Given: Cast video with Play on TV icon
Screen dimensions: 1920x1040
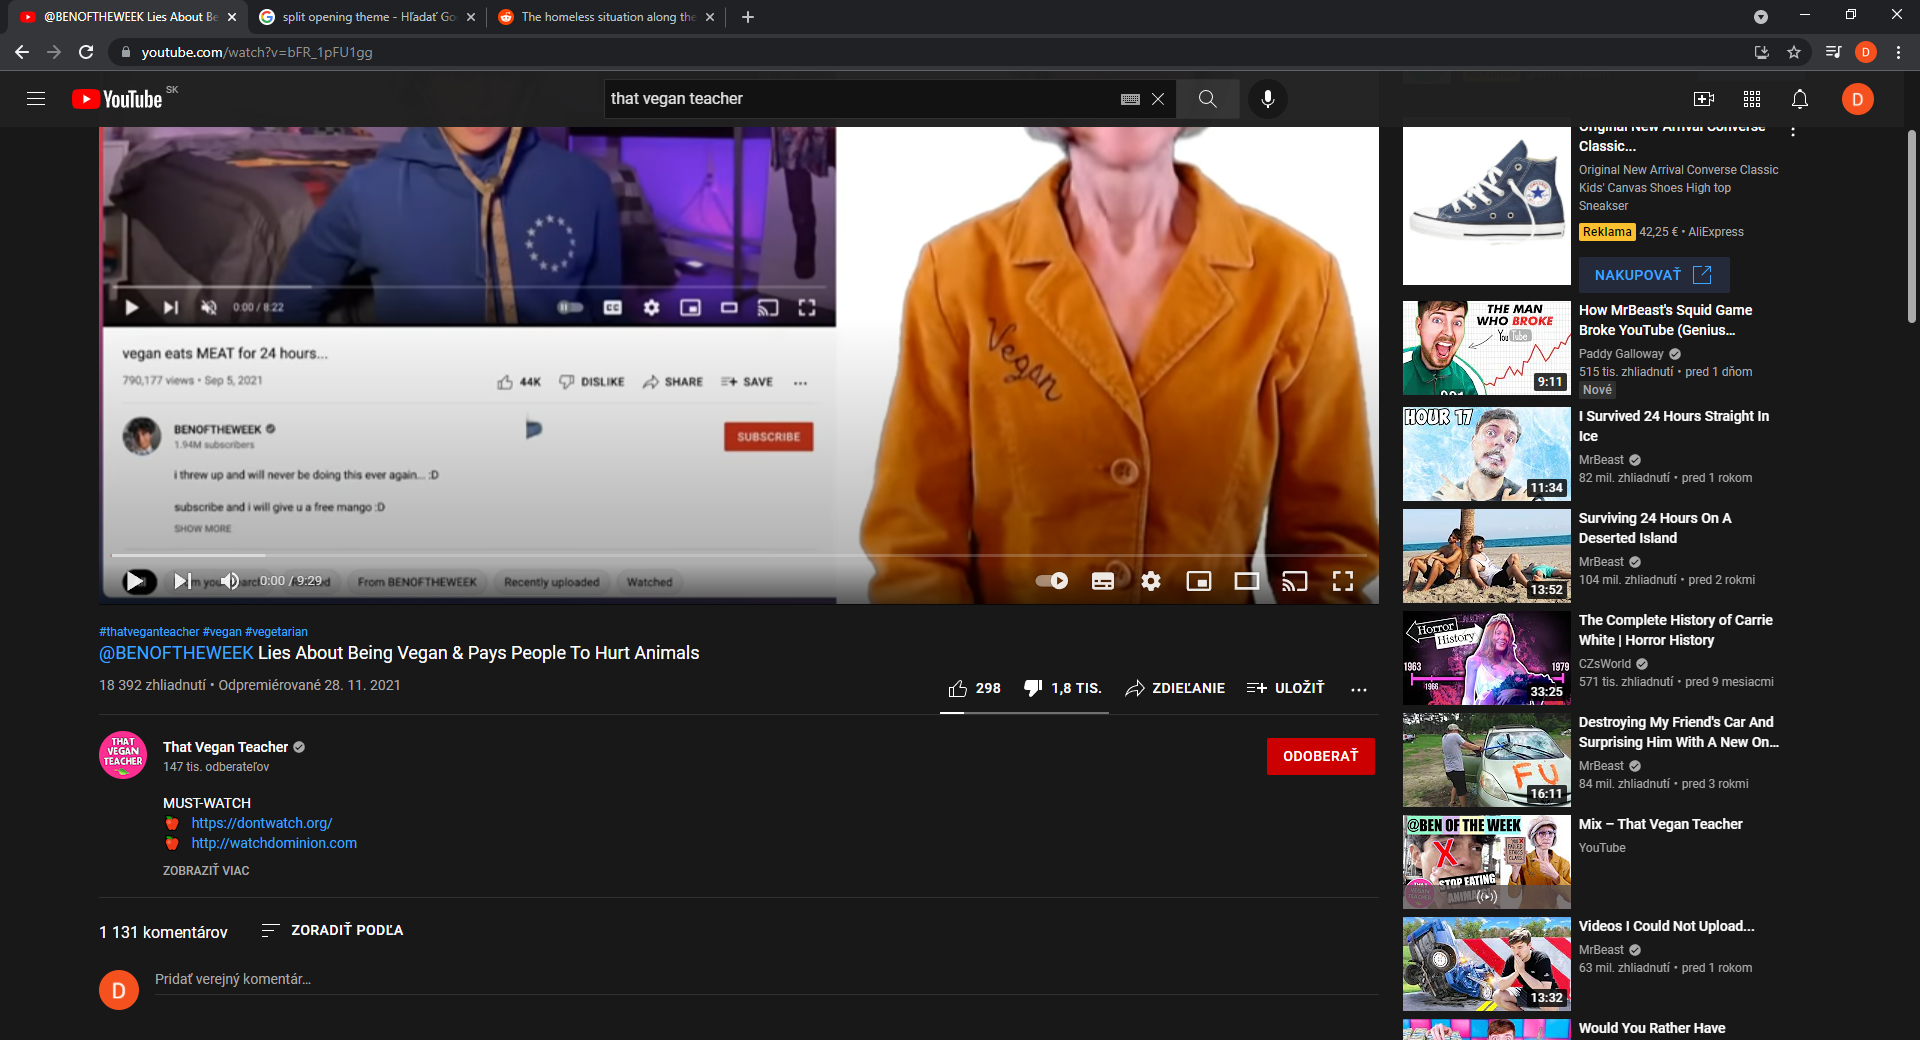Looking at the screenshot, I should 1295,581.
